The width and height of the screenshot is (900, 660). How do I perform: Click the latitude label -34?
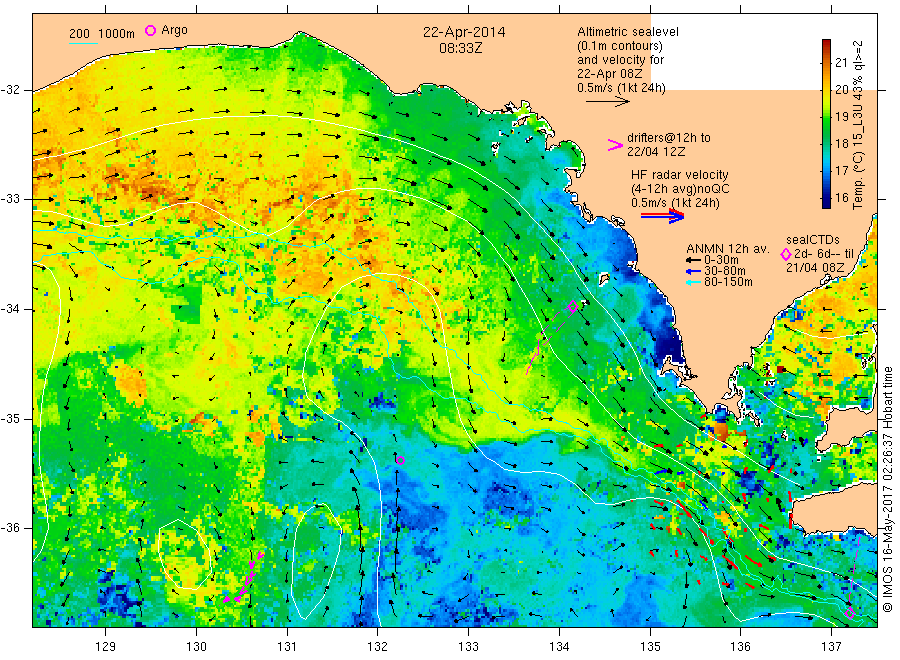tap(10, 309)
